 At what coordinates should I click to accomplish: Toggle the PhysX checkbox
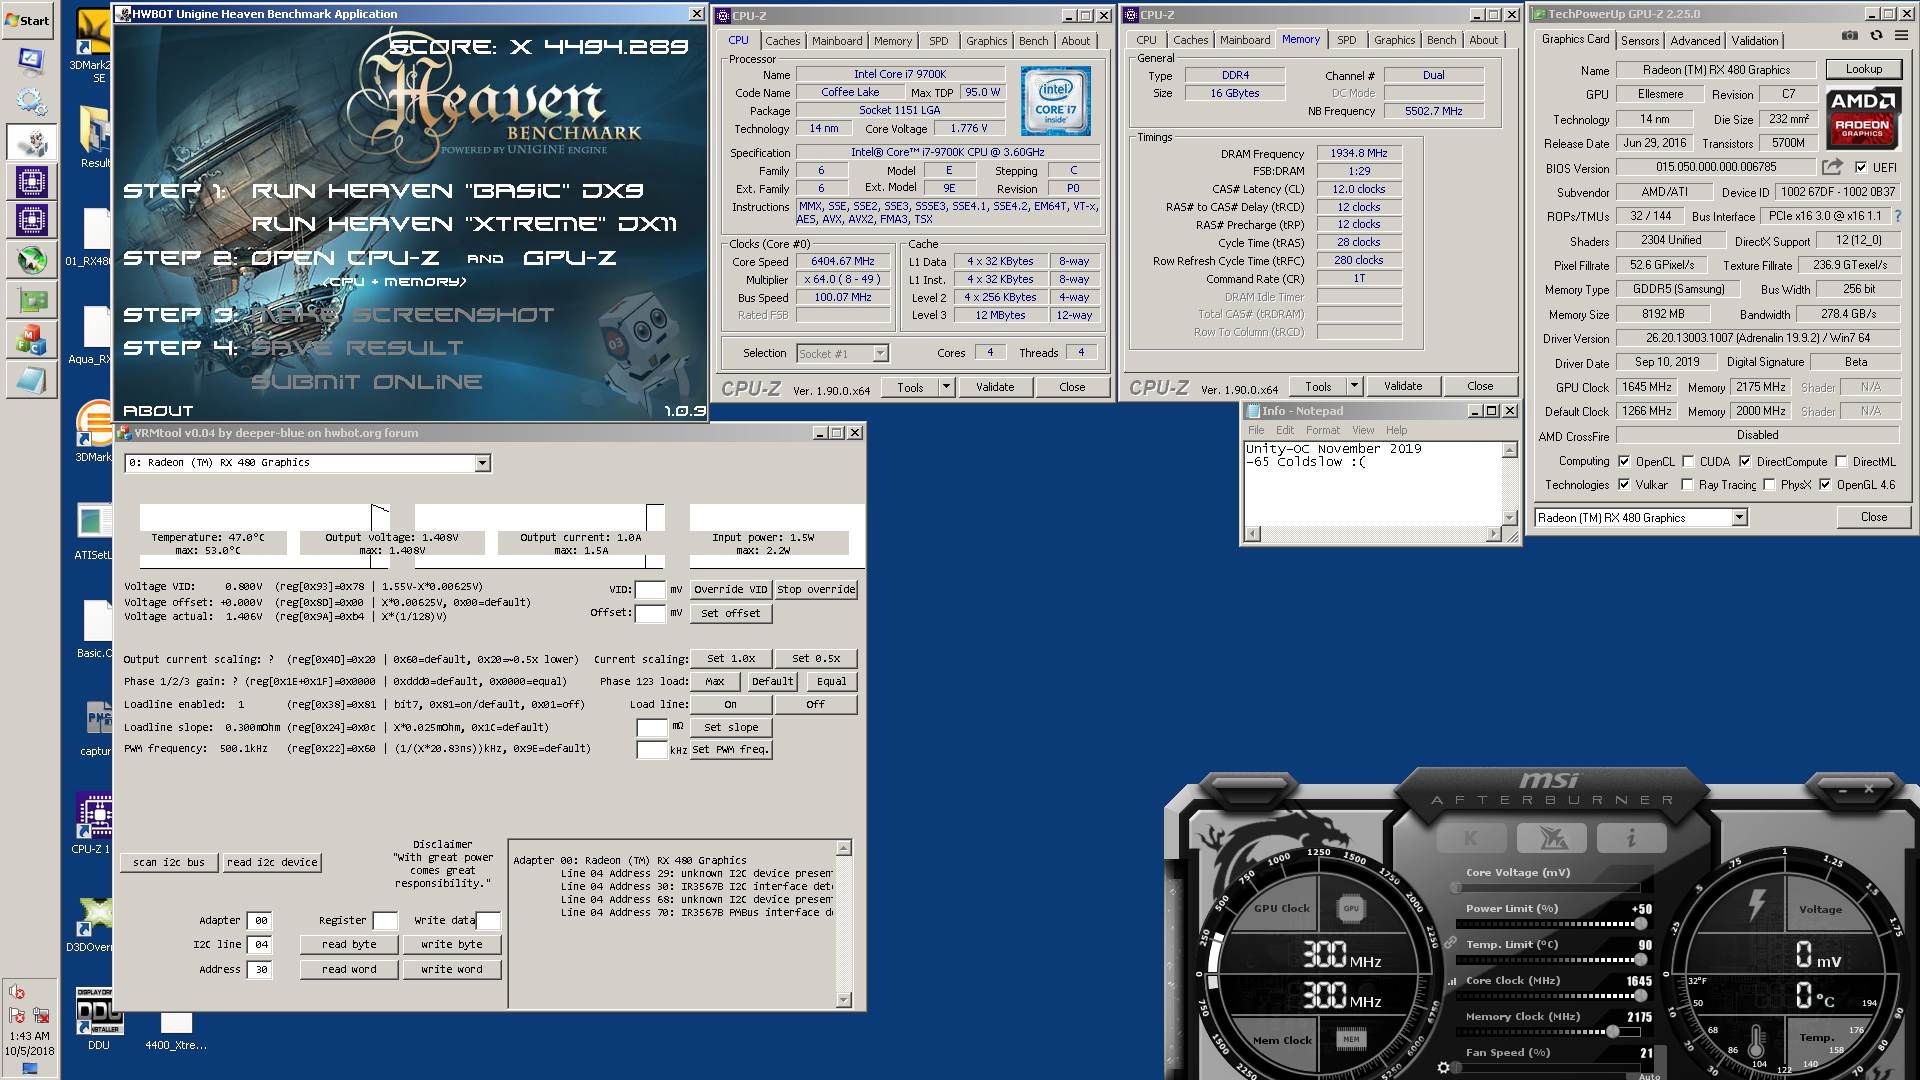[x=1768, y=485]
